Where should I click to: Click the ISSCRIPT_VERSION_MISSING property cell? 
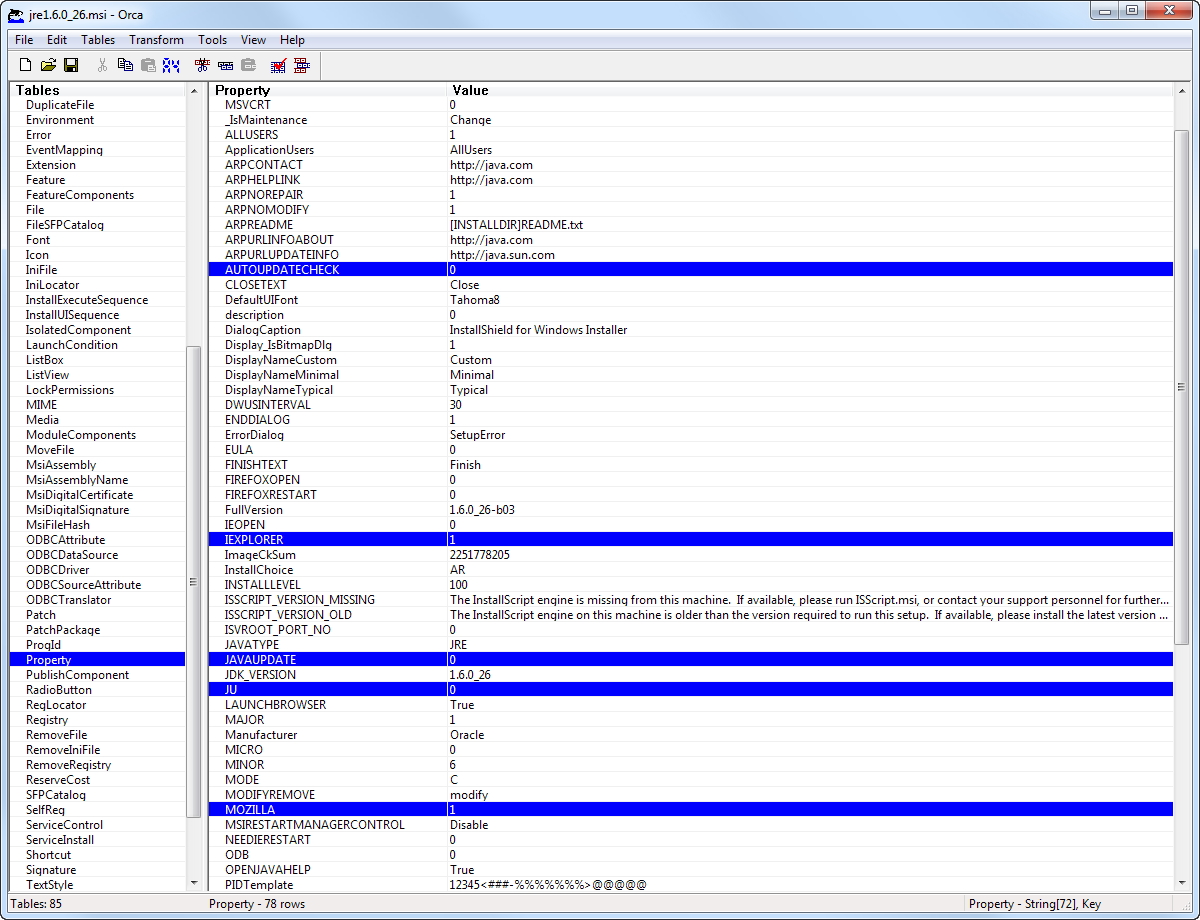click(329, 600)
